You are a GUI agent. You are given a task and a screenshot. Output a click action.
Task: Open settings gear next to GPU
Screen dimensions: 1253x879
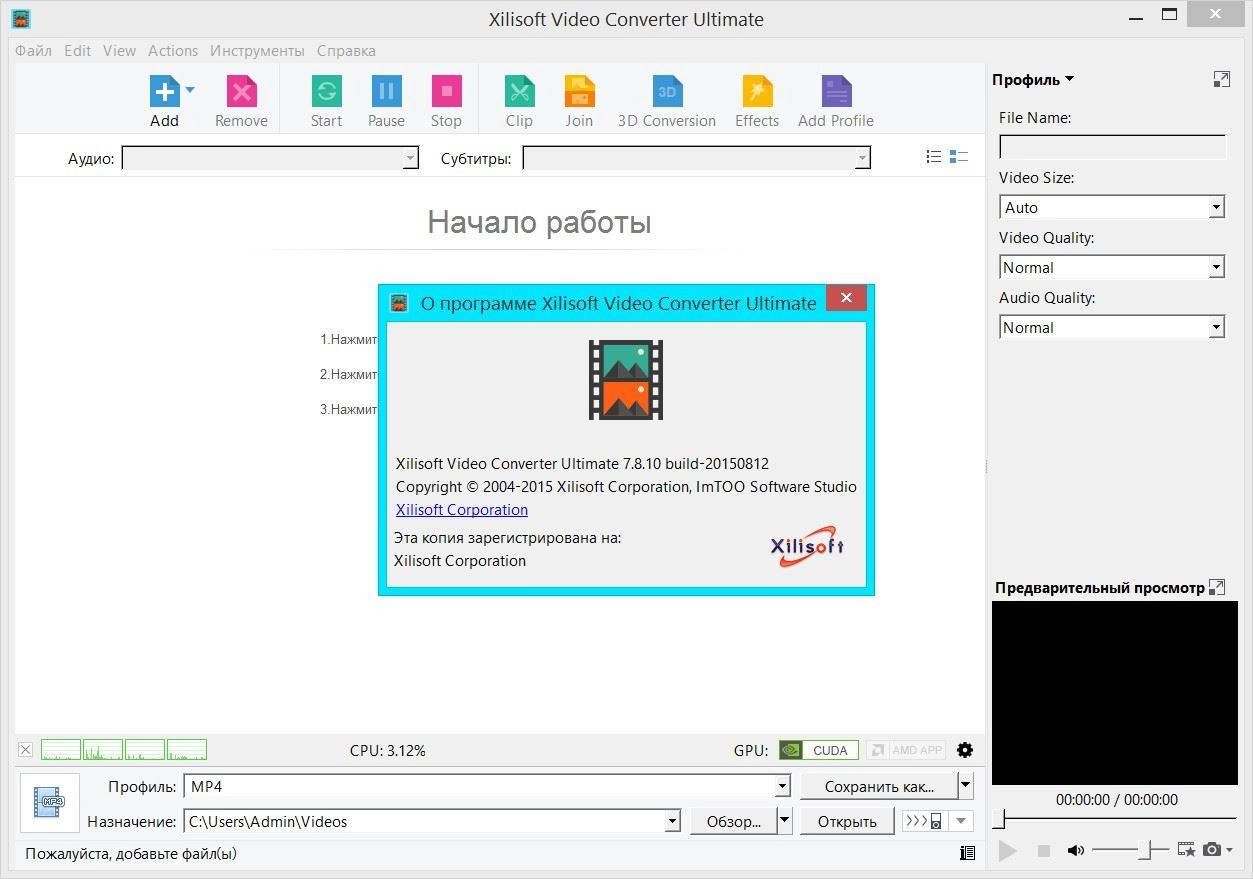pos(965,750)
